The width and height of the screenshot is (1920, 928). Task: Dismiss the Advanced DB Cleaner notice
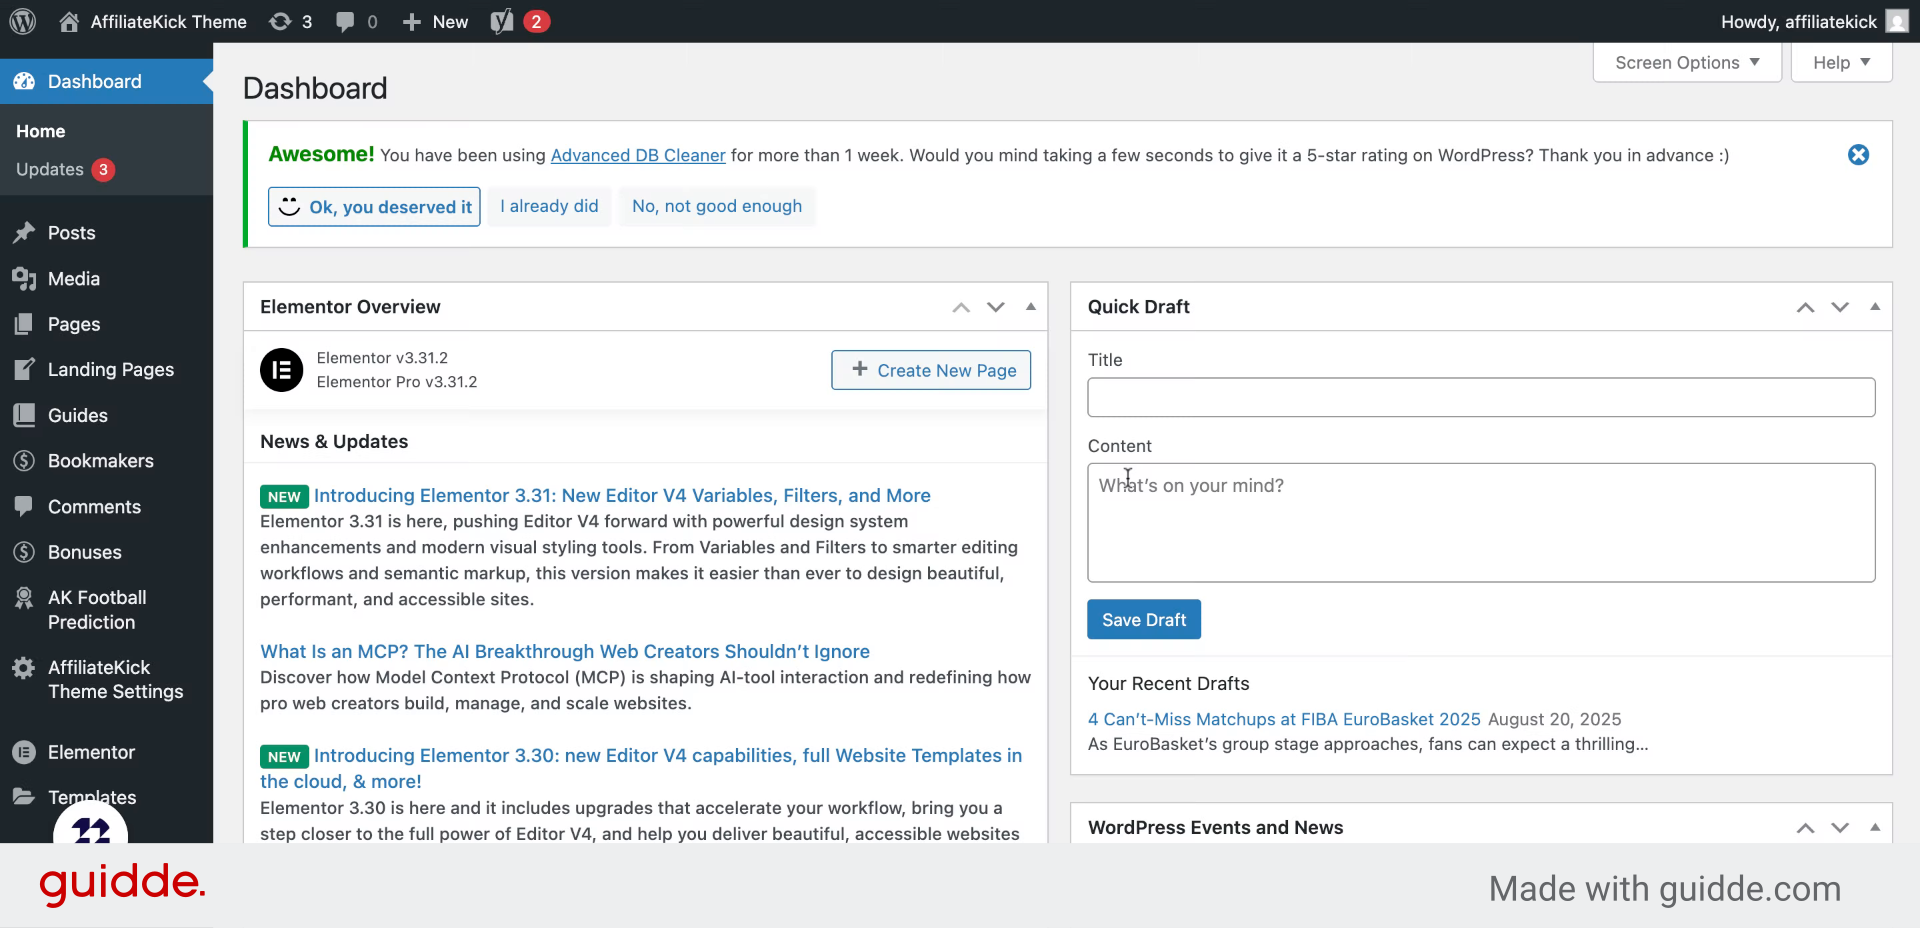point(1858,155)
